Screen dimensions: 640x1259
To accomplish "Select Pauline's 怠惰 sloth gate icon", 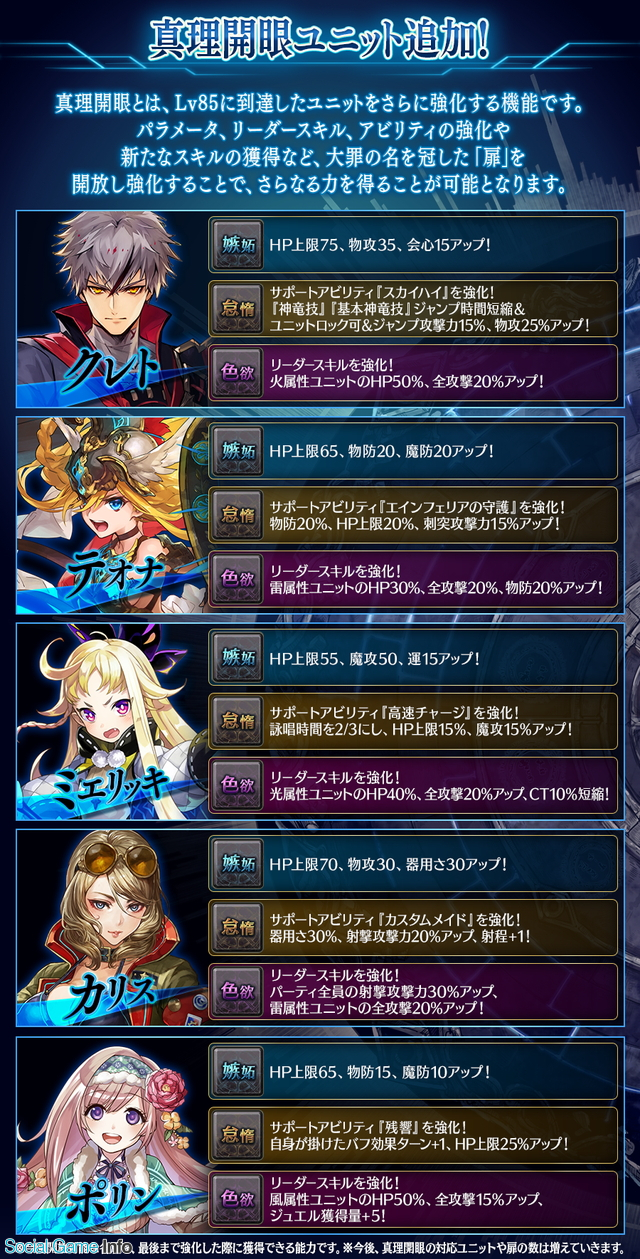I will pyautogui.click(x=239, y=1135).
